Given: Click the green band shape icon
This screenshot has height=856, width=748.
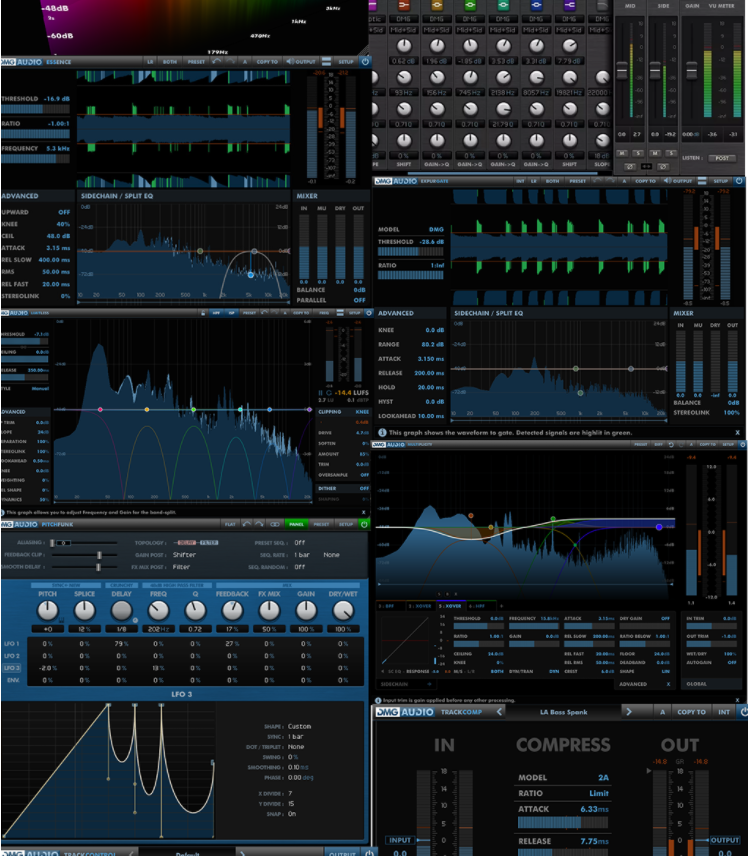Looking at the screenshot, I should tap(470, 5).
